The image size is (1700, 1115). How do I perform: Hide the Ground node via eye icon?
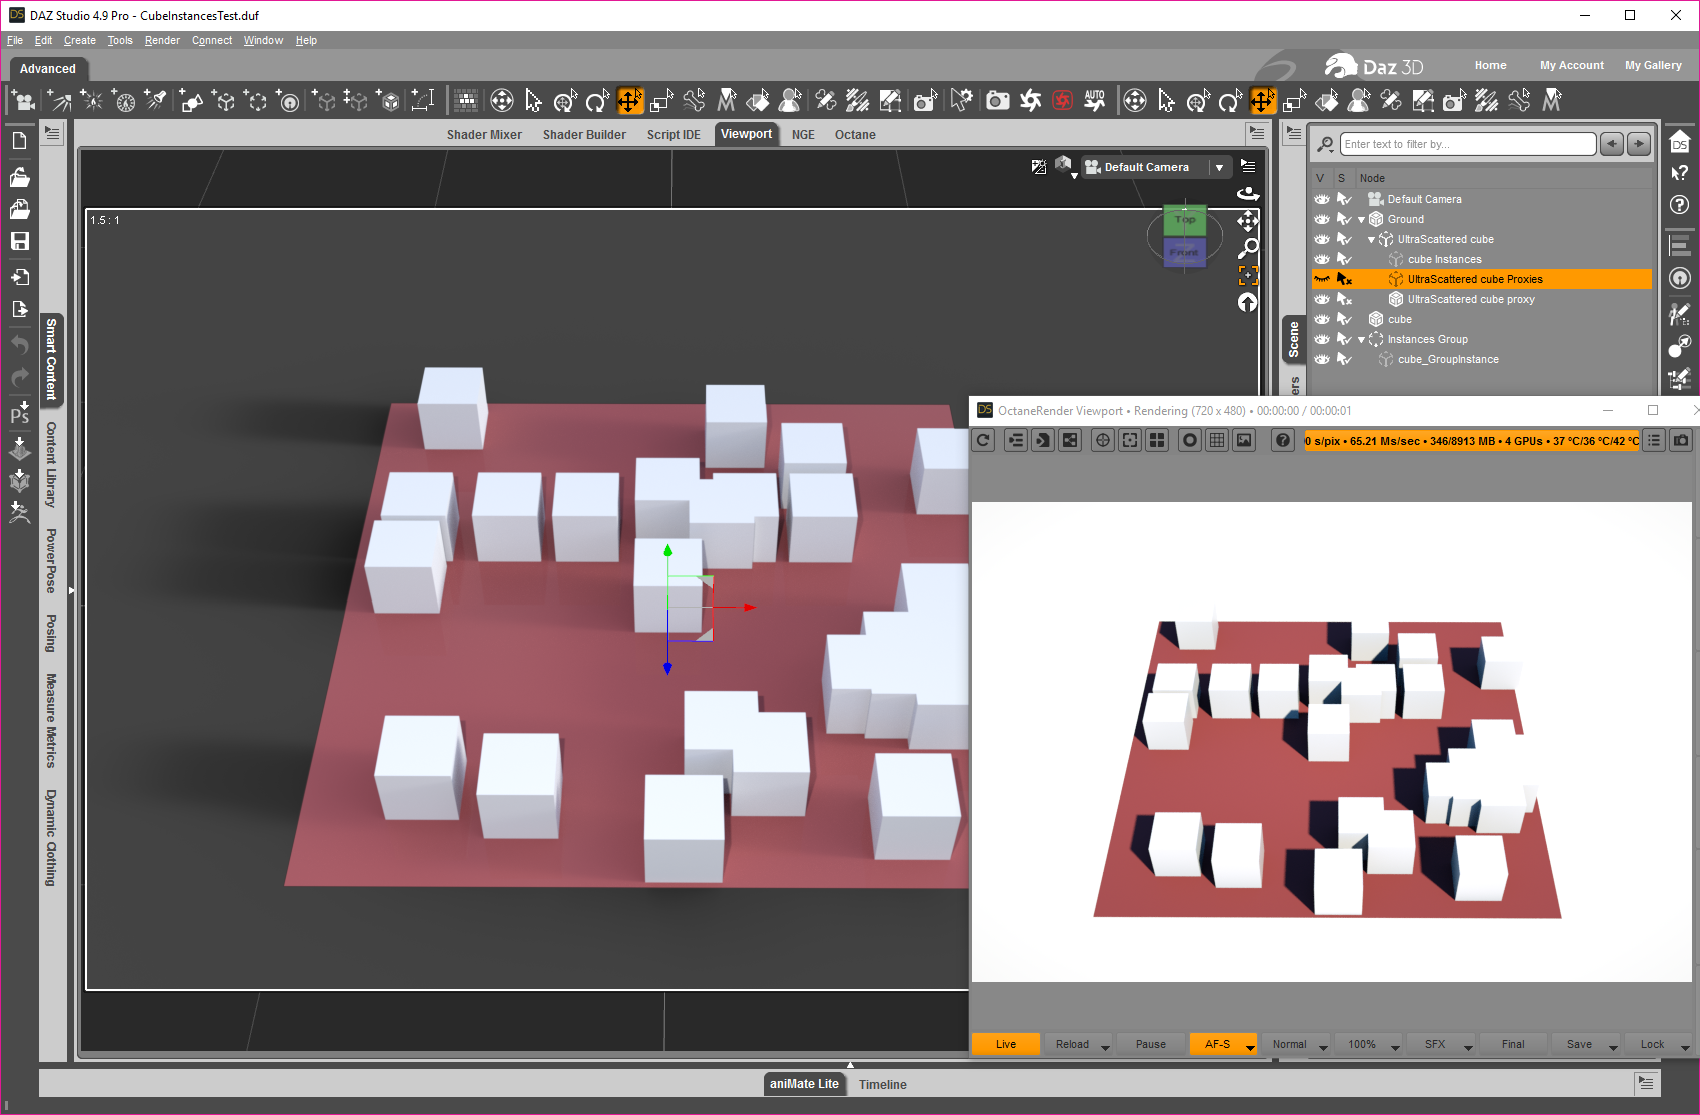coord(1322,219)
